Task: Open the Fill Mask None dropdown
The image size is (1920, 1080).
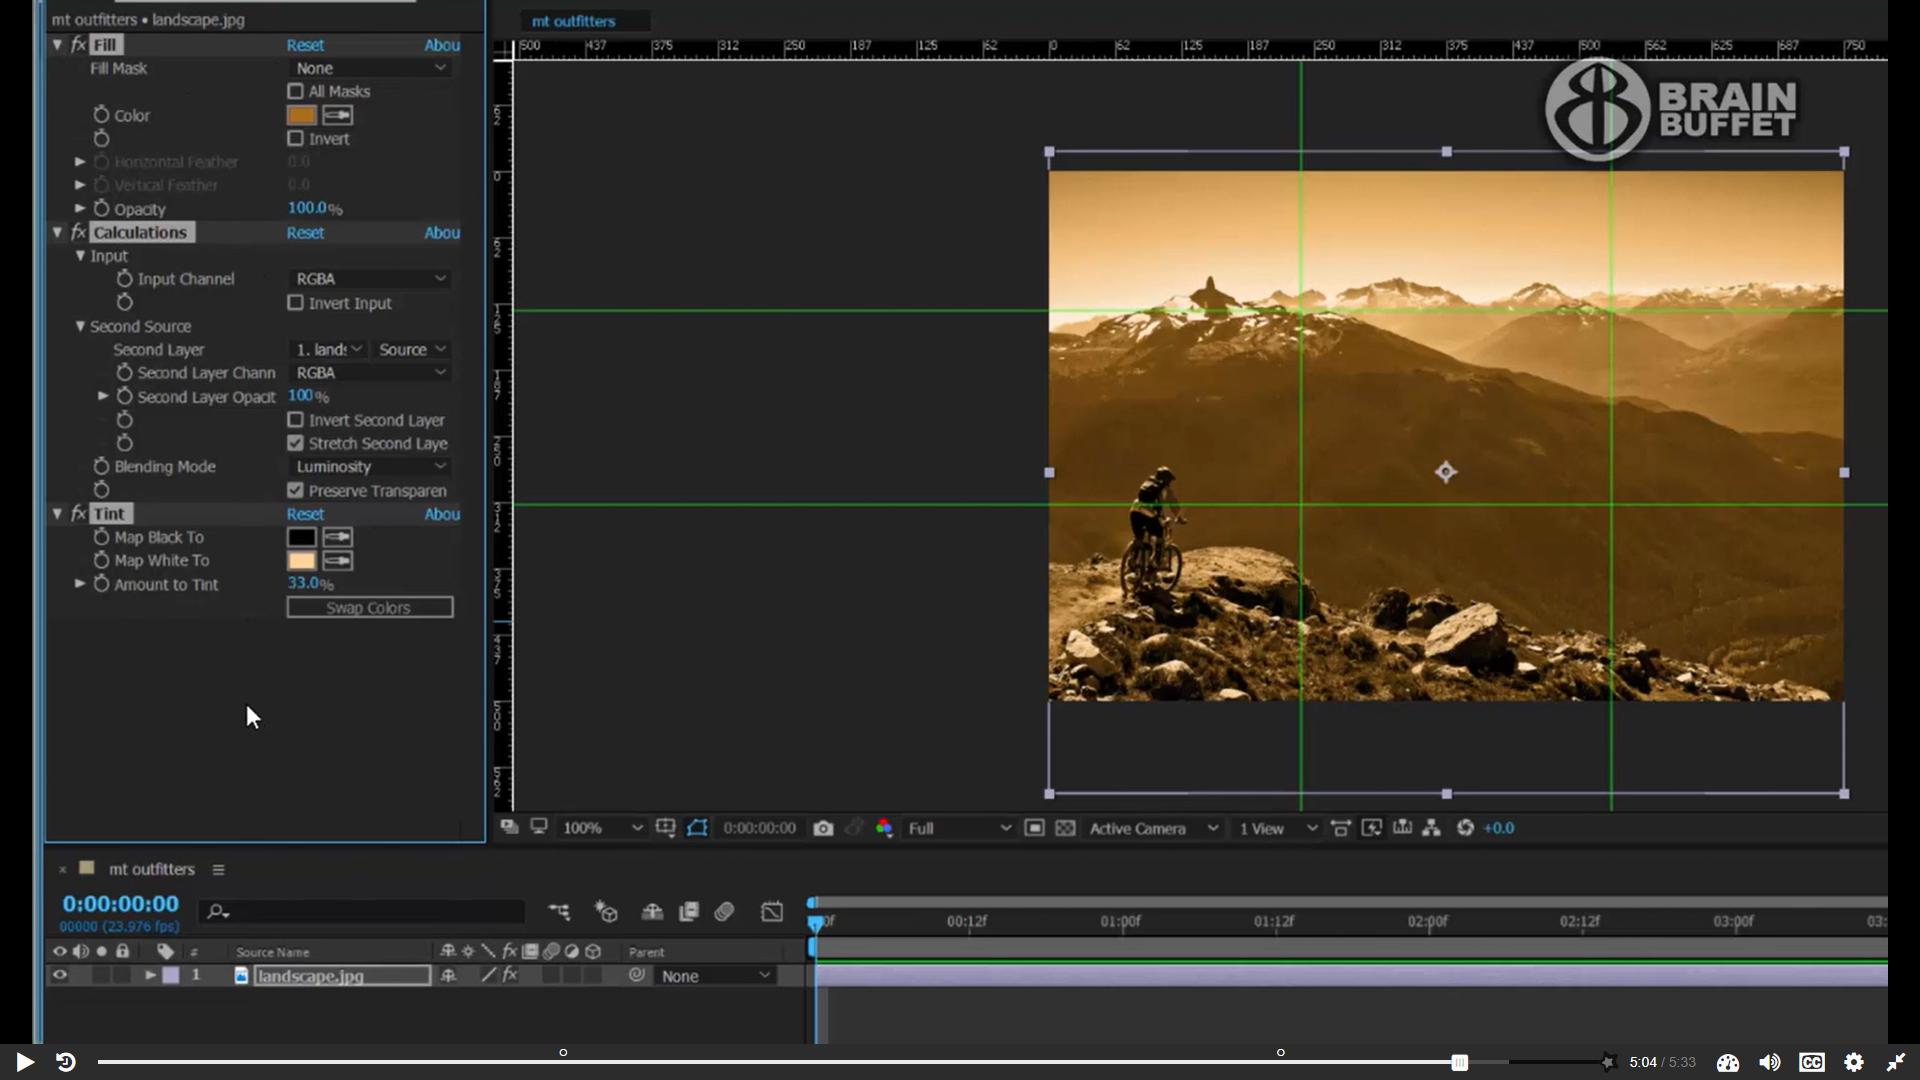Action: pos(369,68)
